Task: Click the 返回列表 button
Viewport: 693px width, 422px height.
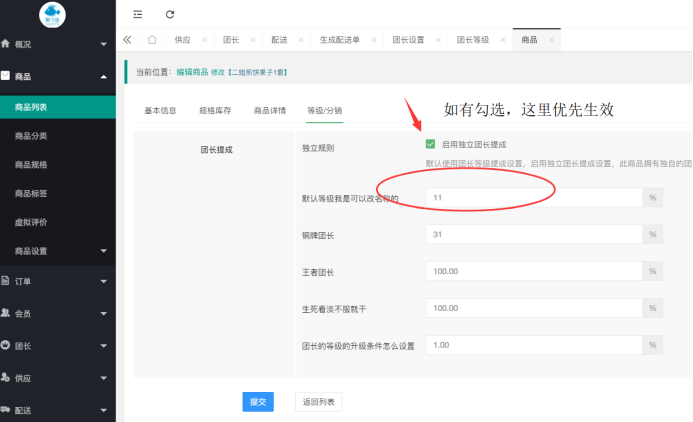Action: point(318,401)
